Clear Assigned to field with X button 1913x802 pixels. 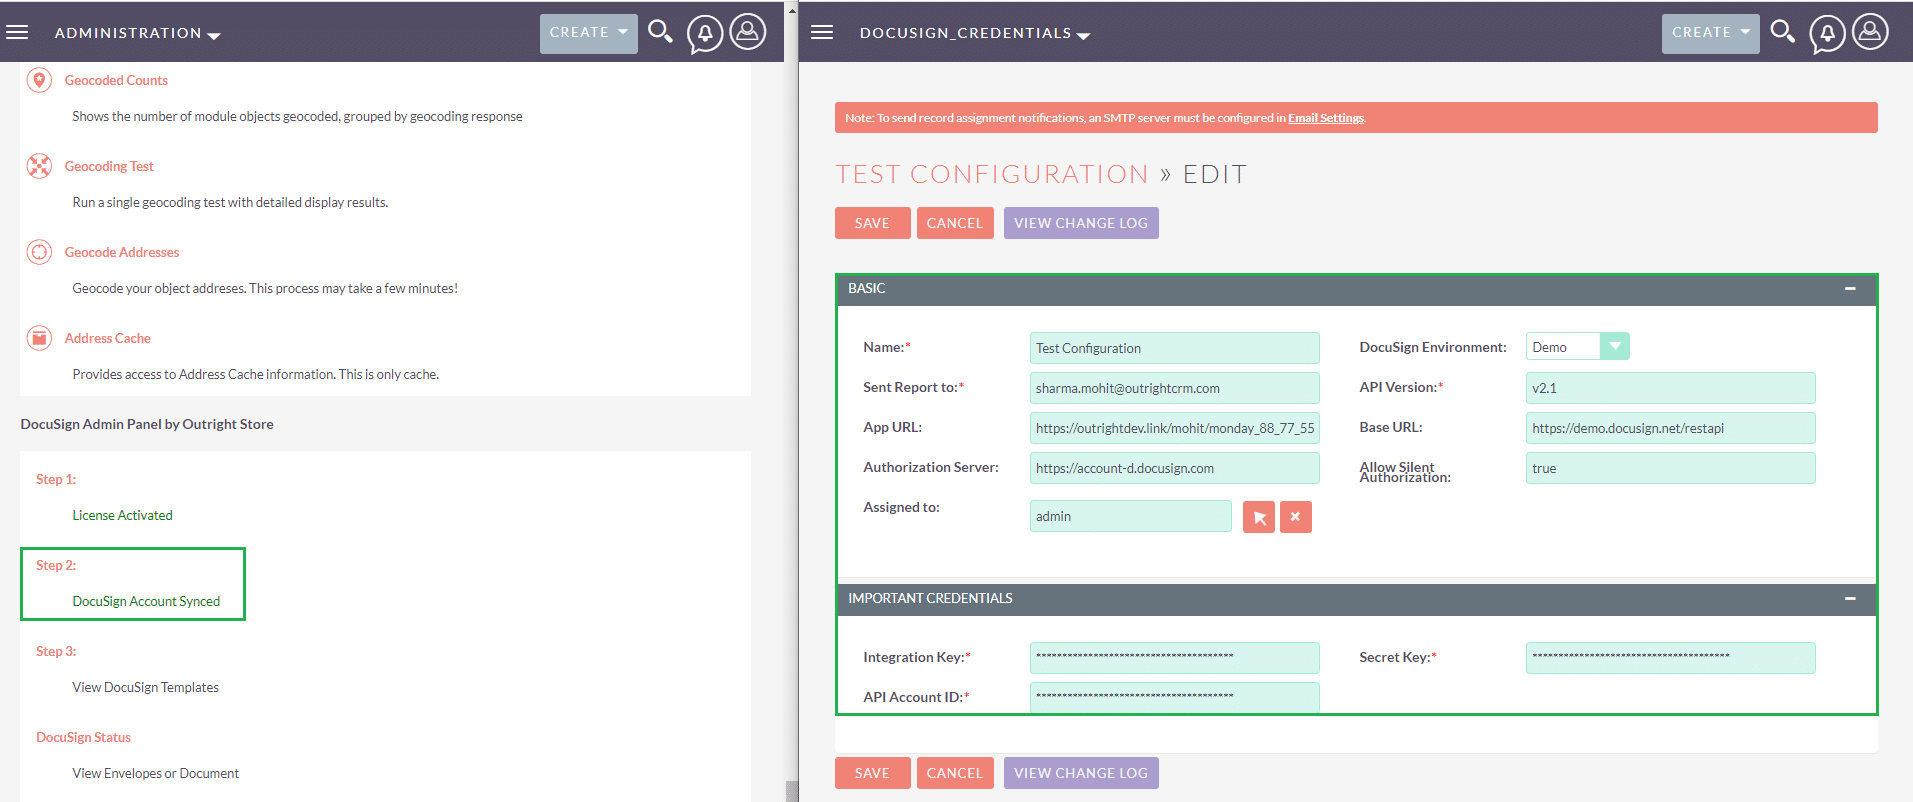coord(1295,517)
